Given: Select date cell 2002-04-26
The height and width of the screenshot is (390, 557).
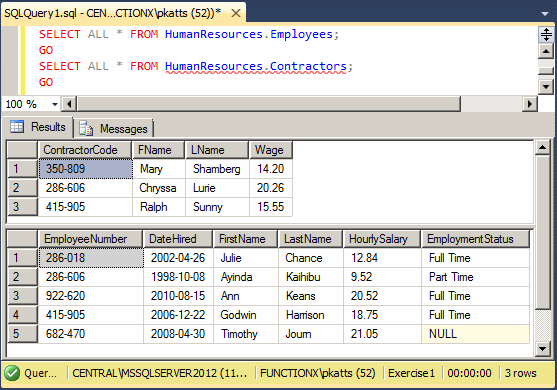Looking at the screenshot, I should click(178, 258).
